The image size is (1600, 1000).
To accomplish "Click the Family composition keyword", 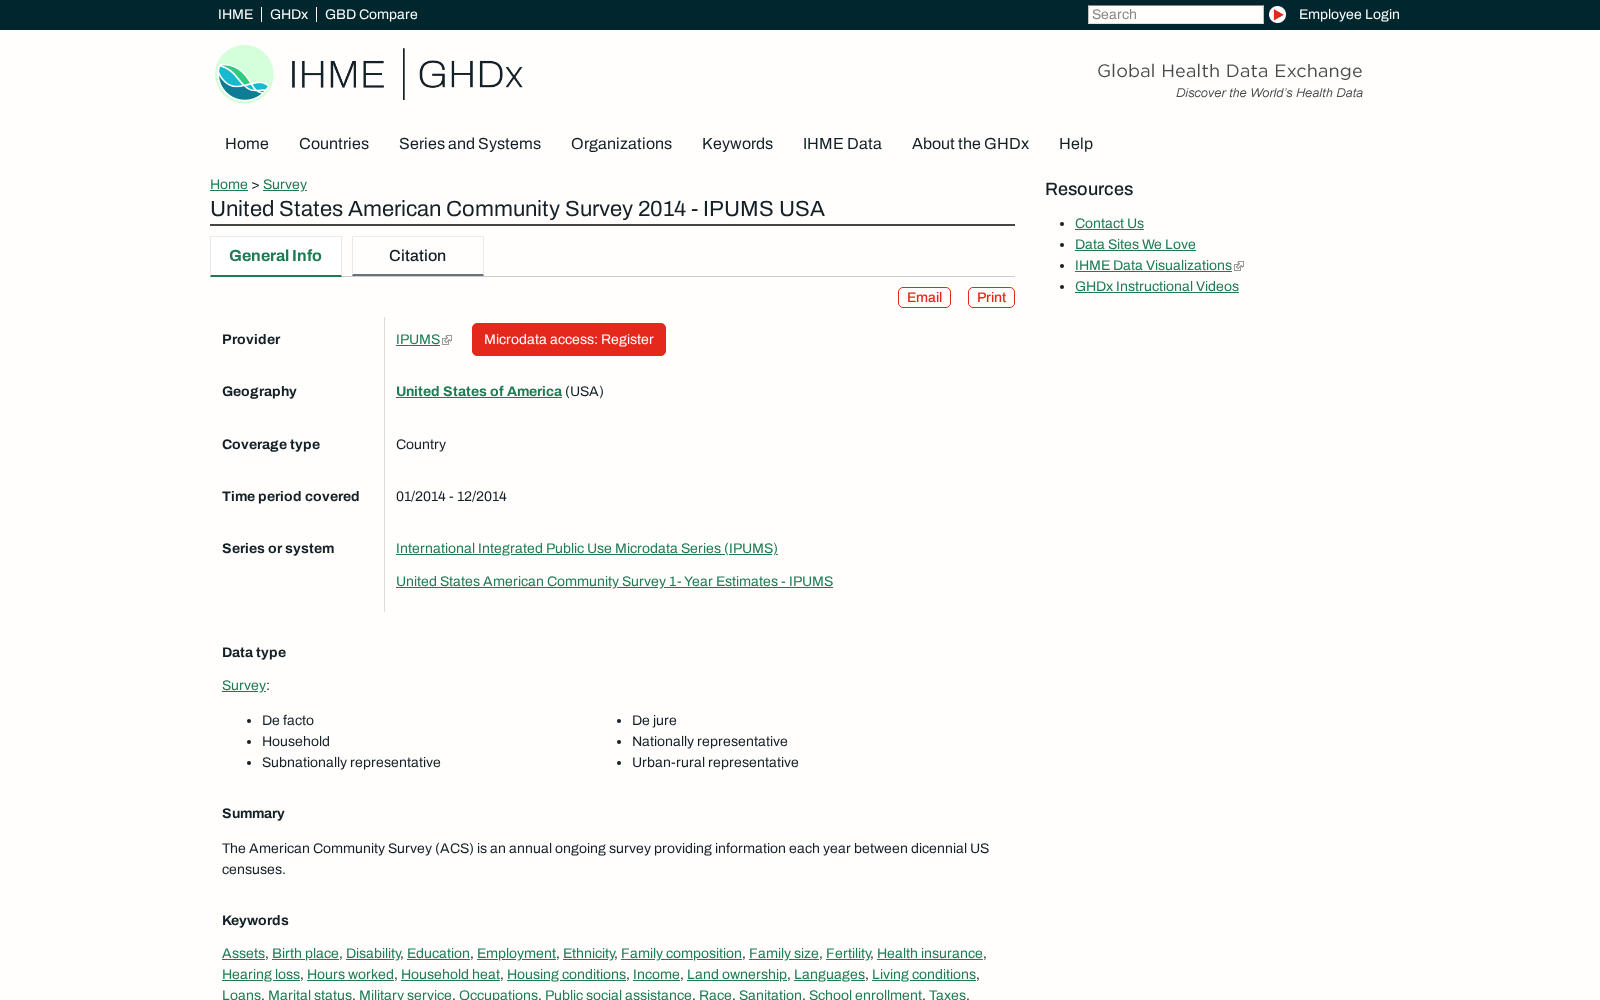I will click(681, 953).
